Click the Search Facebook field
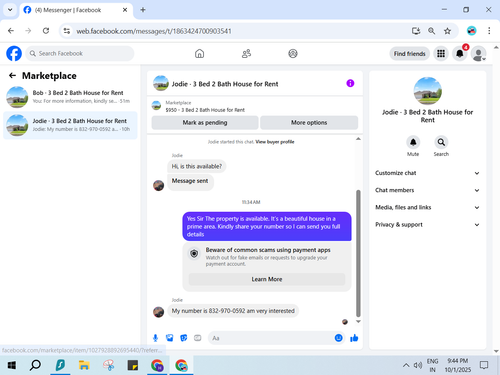The width and height of the screenshot is (500, 375). [80, 53]
